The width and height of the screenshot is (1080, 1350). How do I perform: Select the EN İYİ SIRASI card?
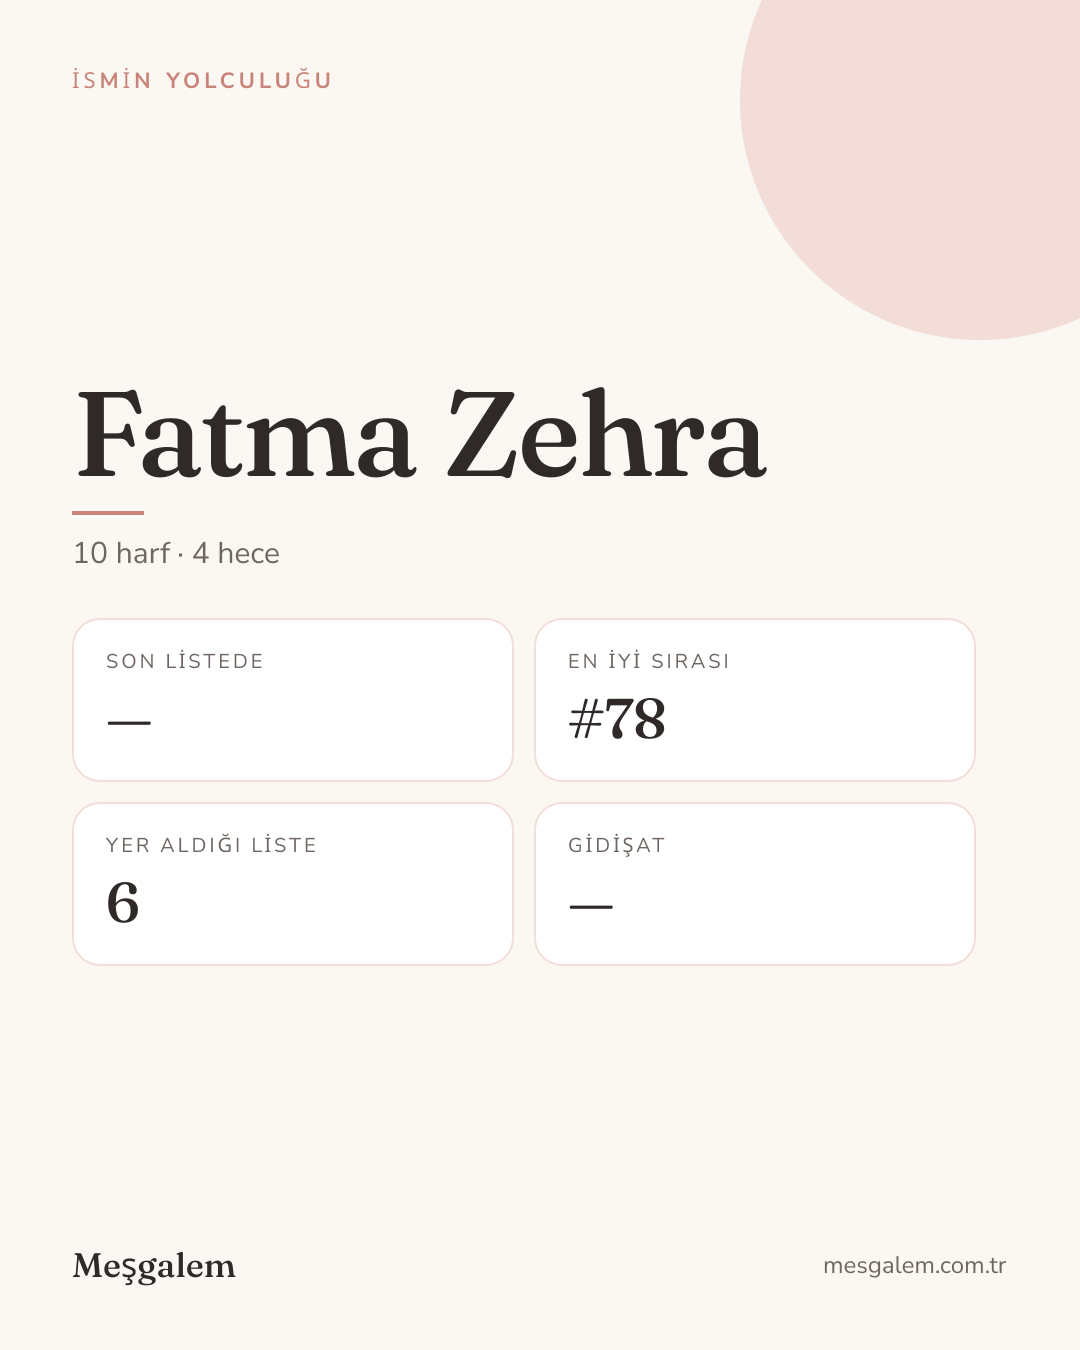point(755,700)
